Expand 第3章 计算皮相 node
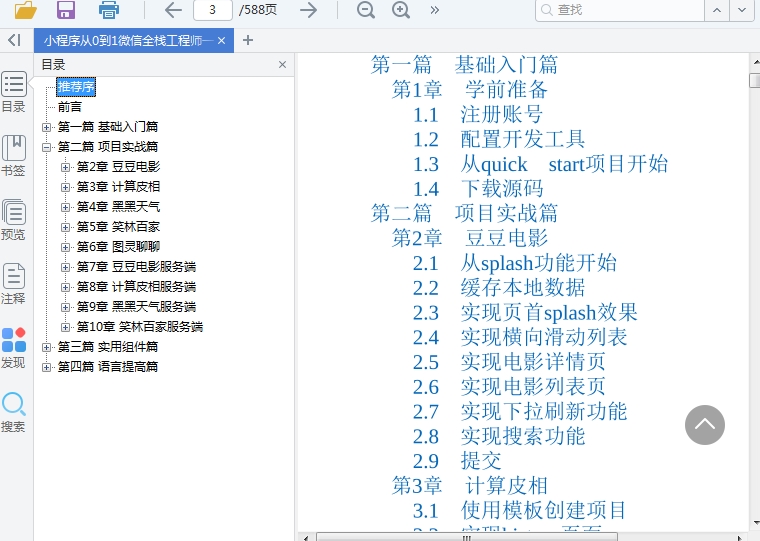This screenshot has height=541, width=760. point(65,187)
